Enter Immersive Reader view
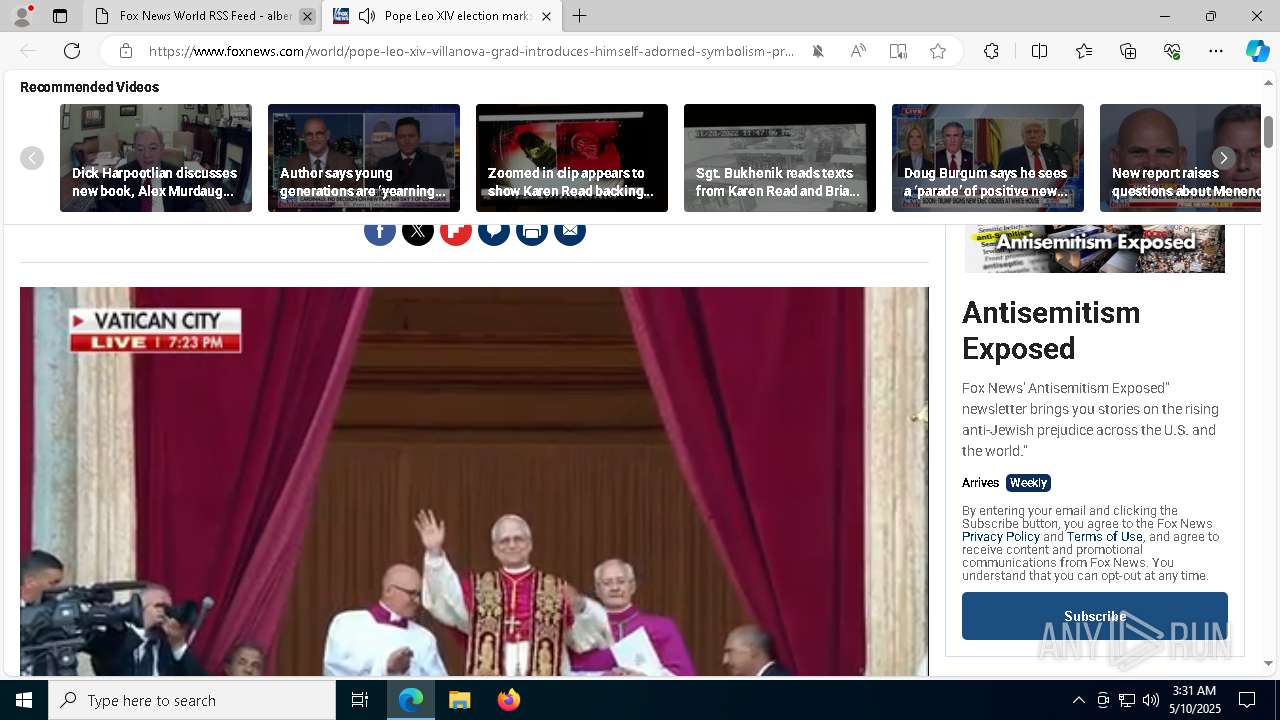 click(x=898, y=51)
